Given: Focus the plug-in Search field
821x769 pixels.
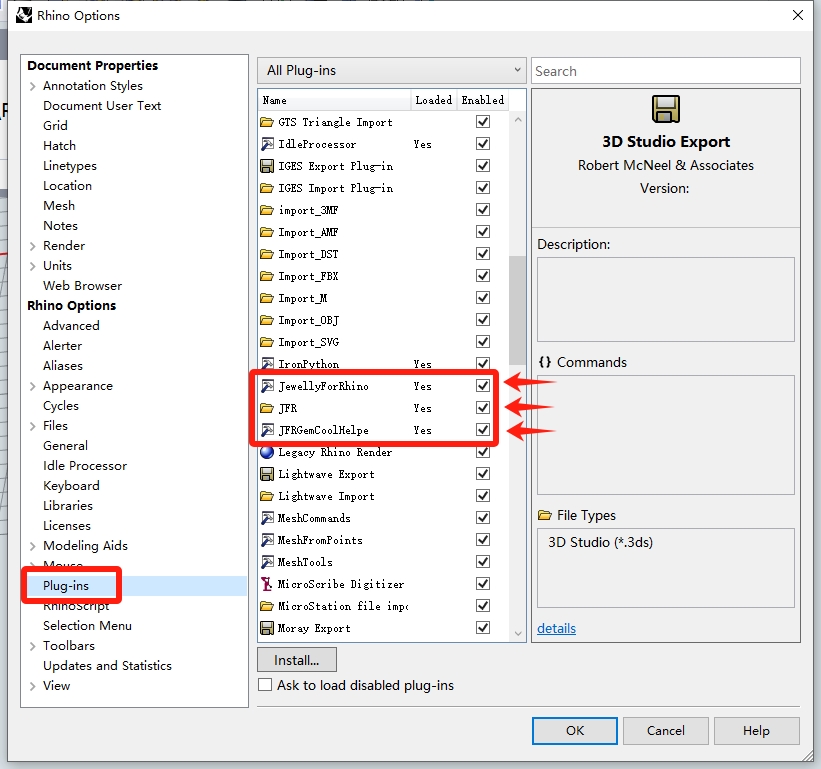Looking at the screenshot, I should [x=665, y=71].
